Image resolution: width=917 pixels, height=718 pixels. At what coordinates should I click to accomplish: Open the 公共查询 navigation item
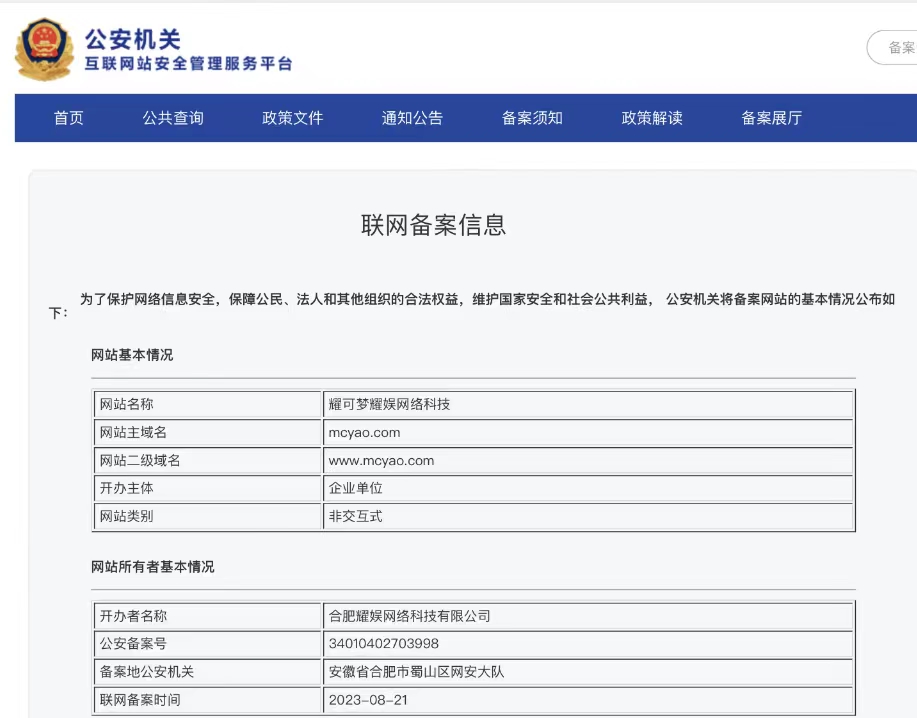pos(173,118)
